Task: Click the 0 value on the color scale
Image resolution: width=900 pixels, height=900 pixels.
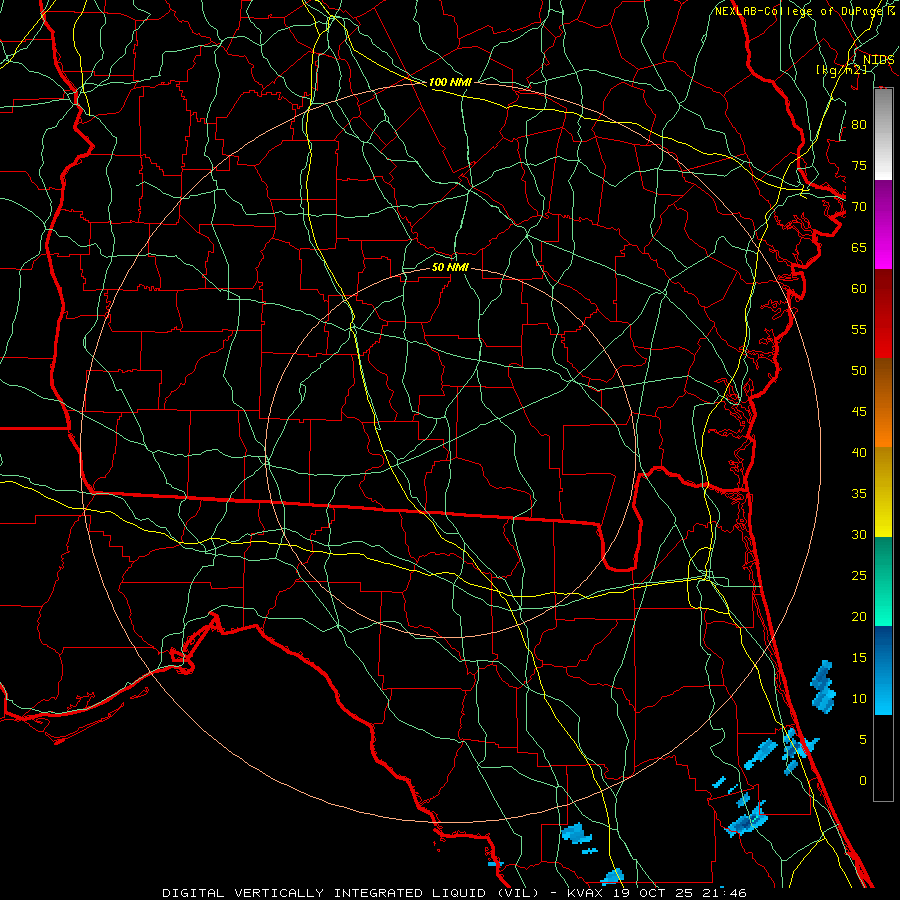Action: pyautogui.click(x=863, y=781)
